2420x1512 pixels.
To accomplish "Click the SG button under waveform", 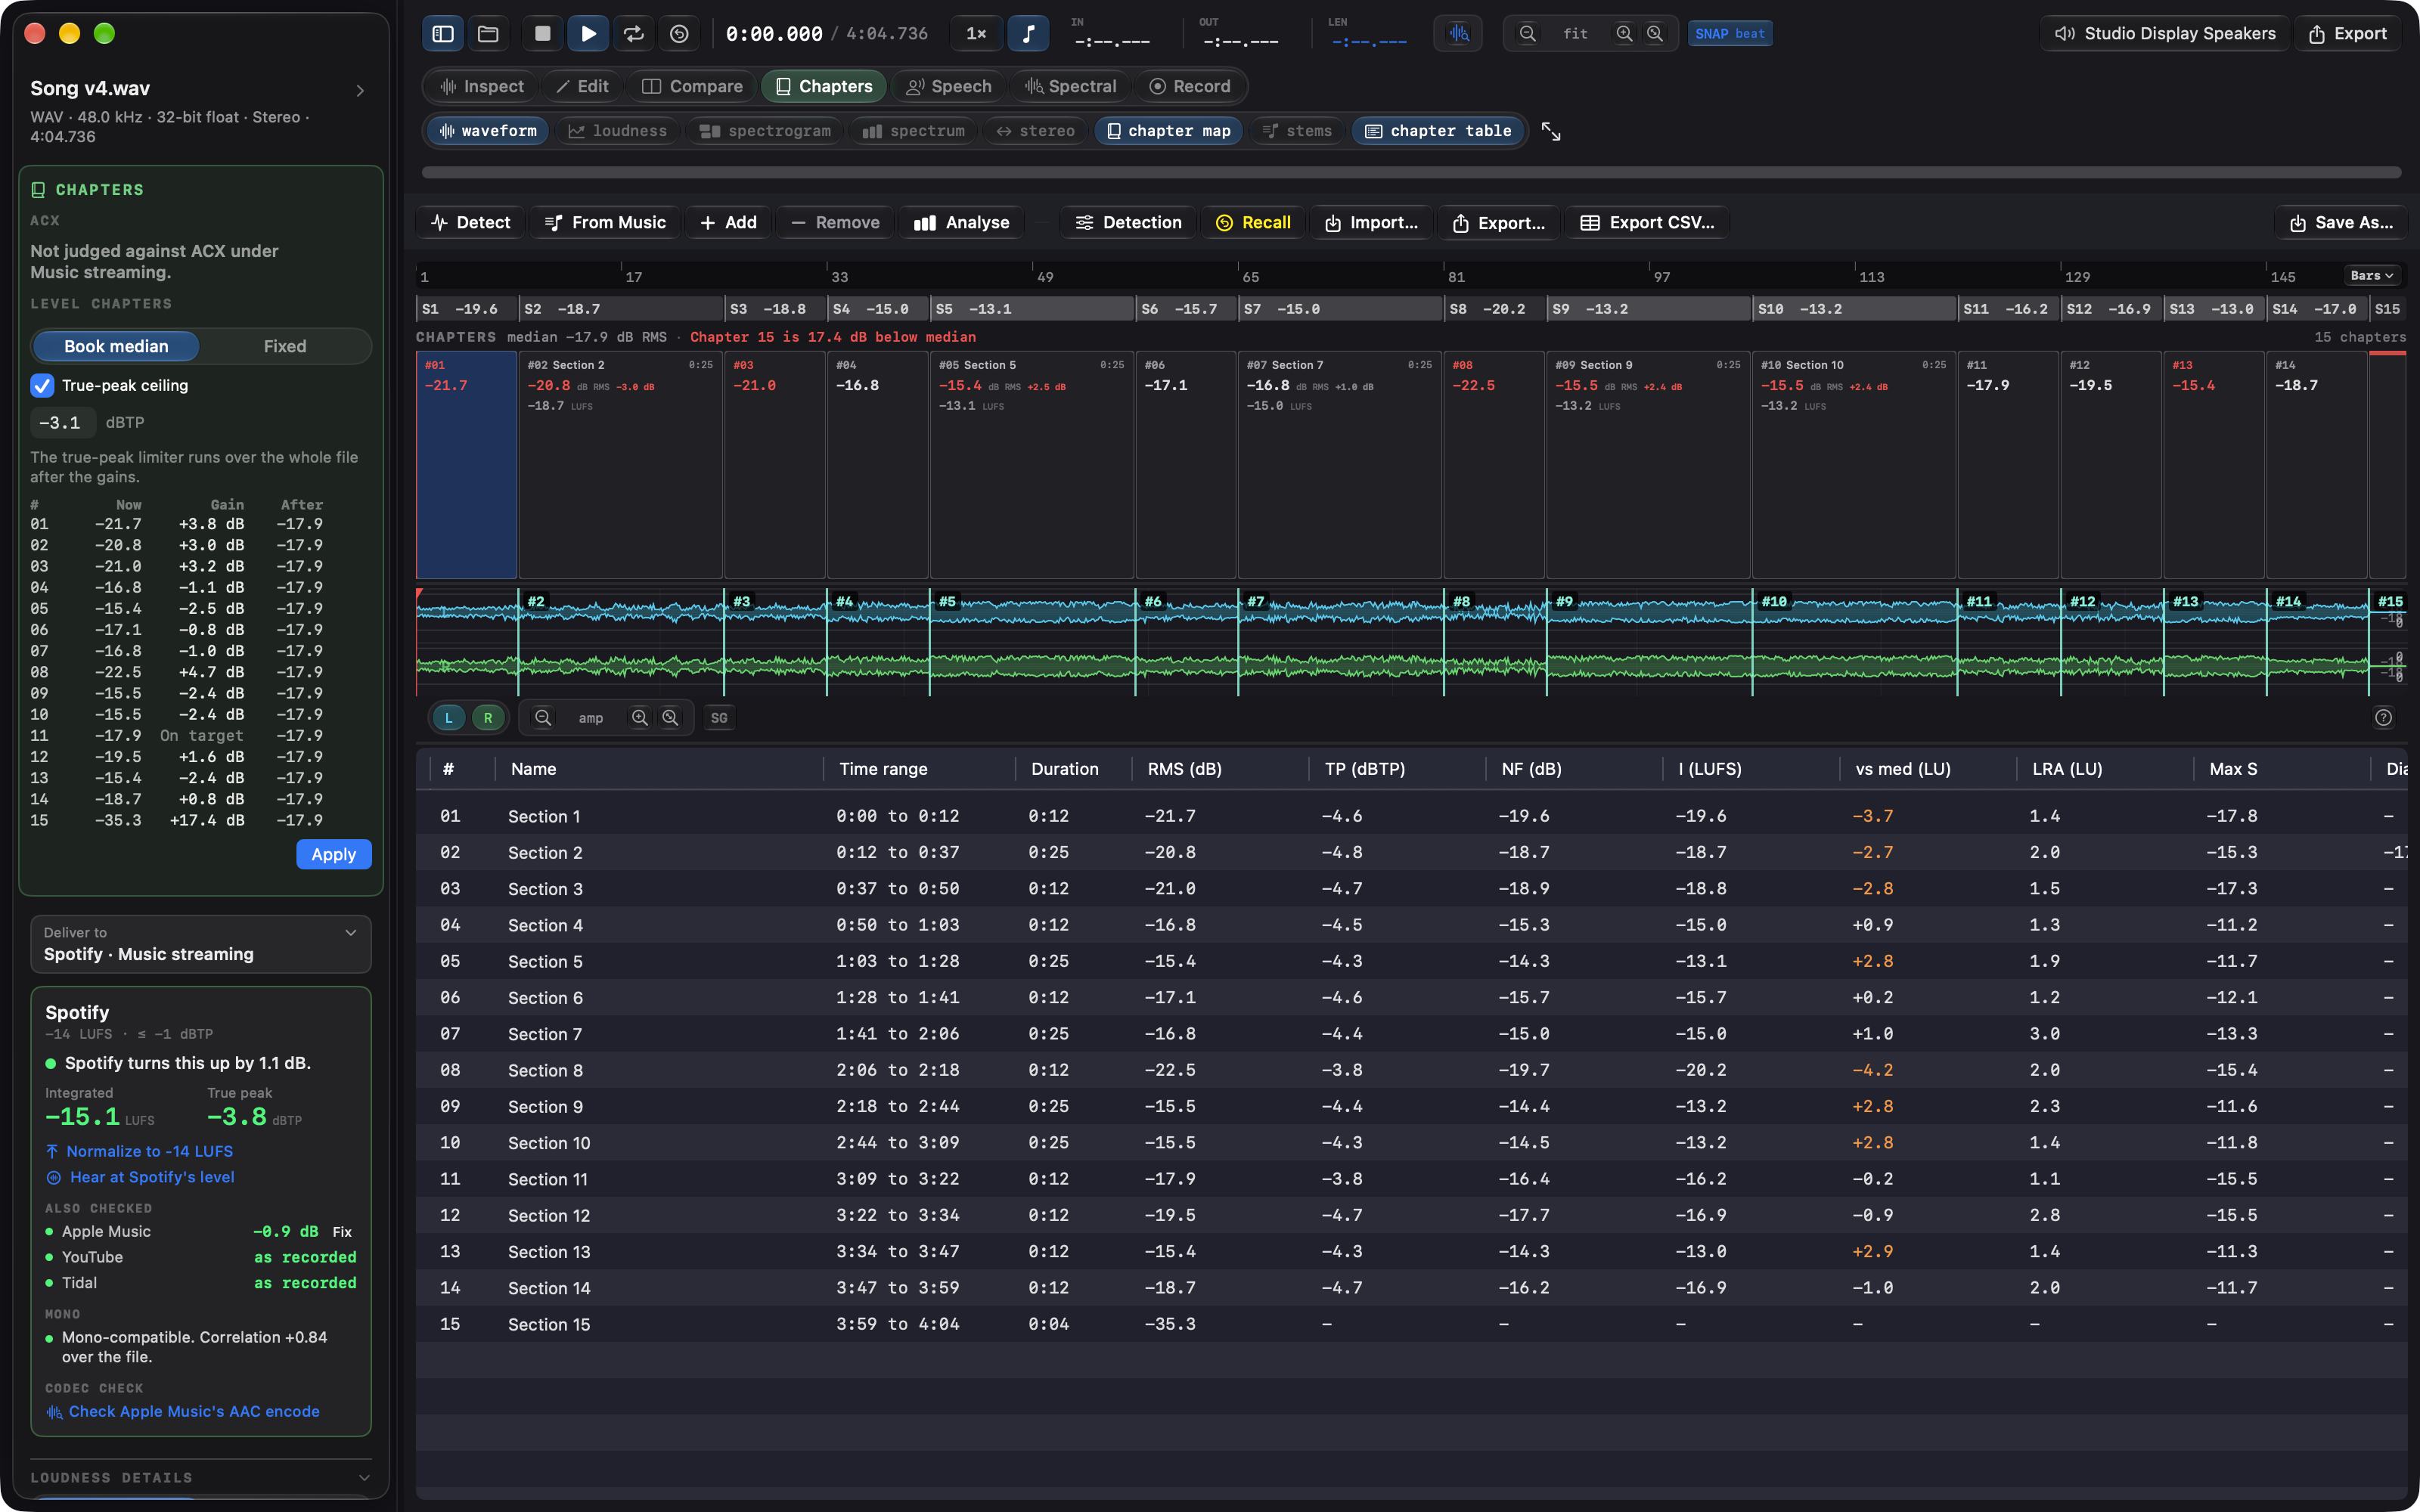I will tap(719, 718).
